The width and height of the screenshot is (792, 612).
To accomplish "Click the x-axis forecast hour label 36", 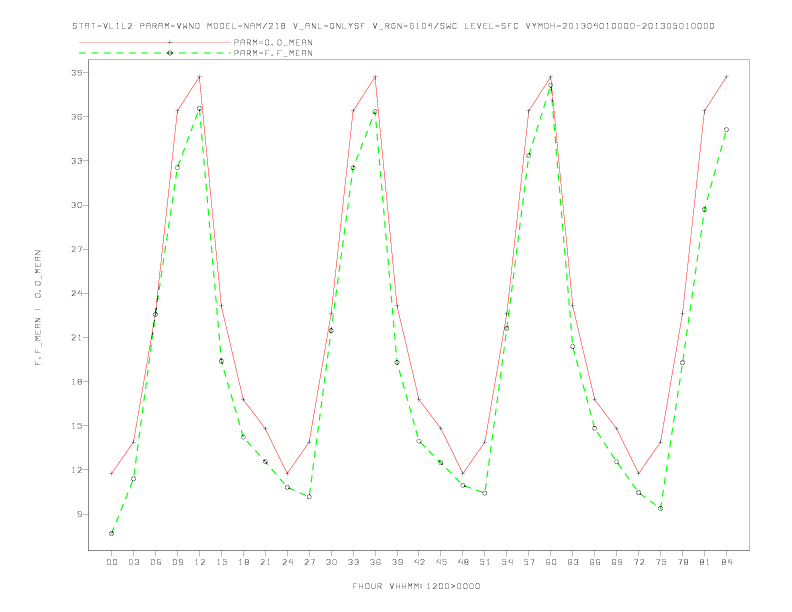I will 375,562.
